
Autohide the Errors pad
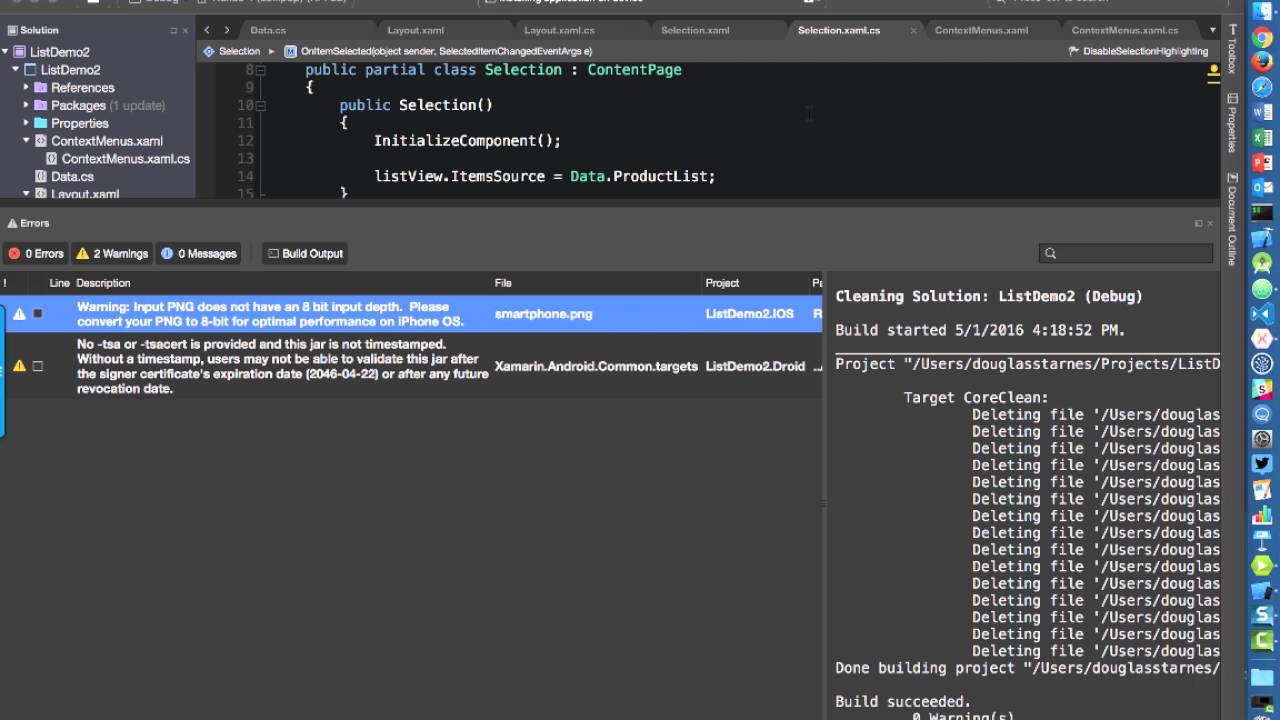(x=1198, y=223)
